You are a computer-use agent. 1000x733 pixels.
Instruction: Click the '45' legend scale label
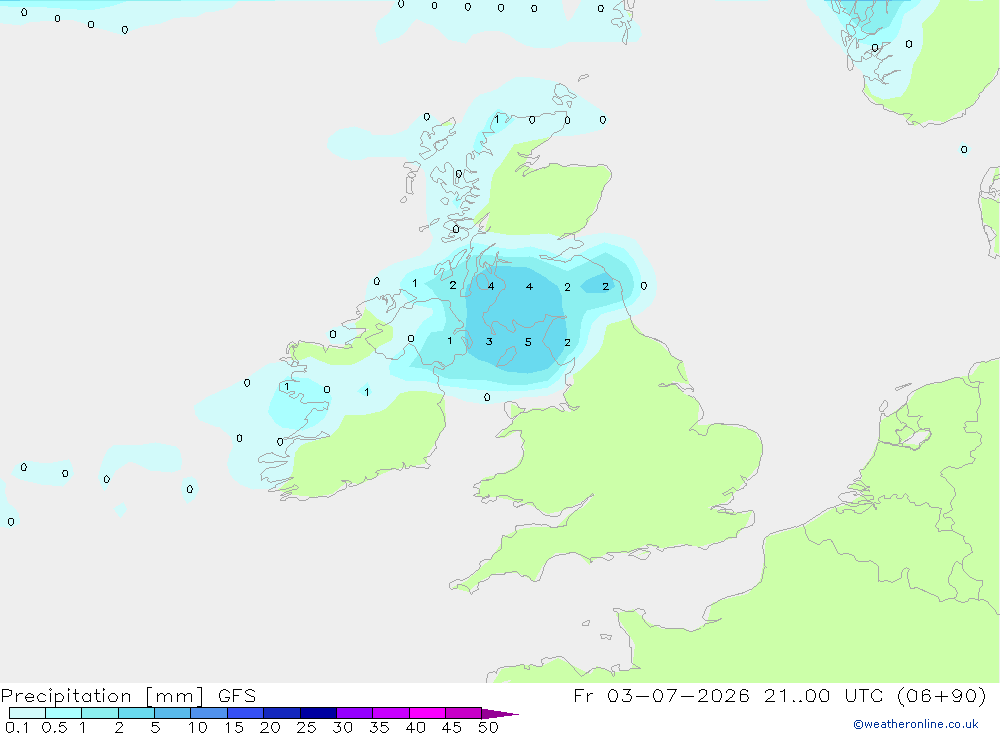coord(452,727)
